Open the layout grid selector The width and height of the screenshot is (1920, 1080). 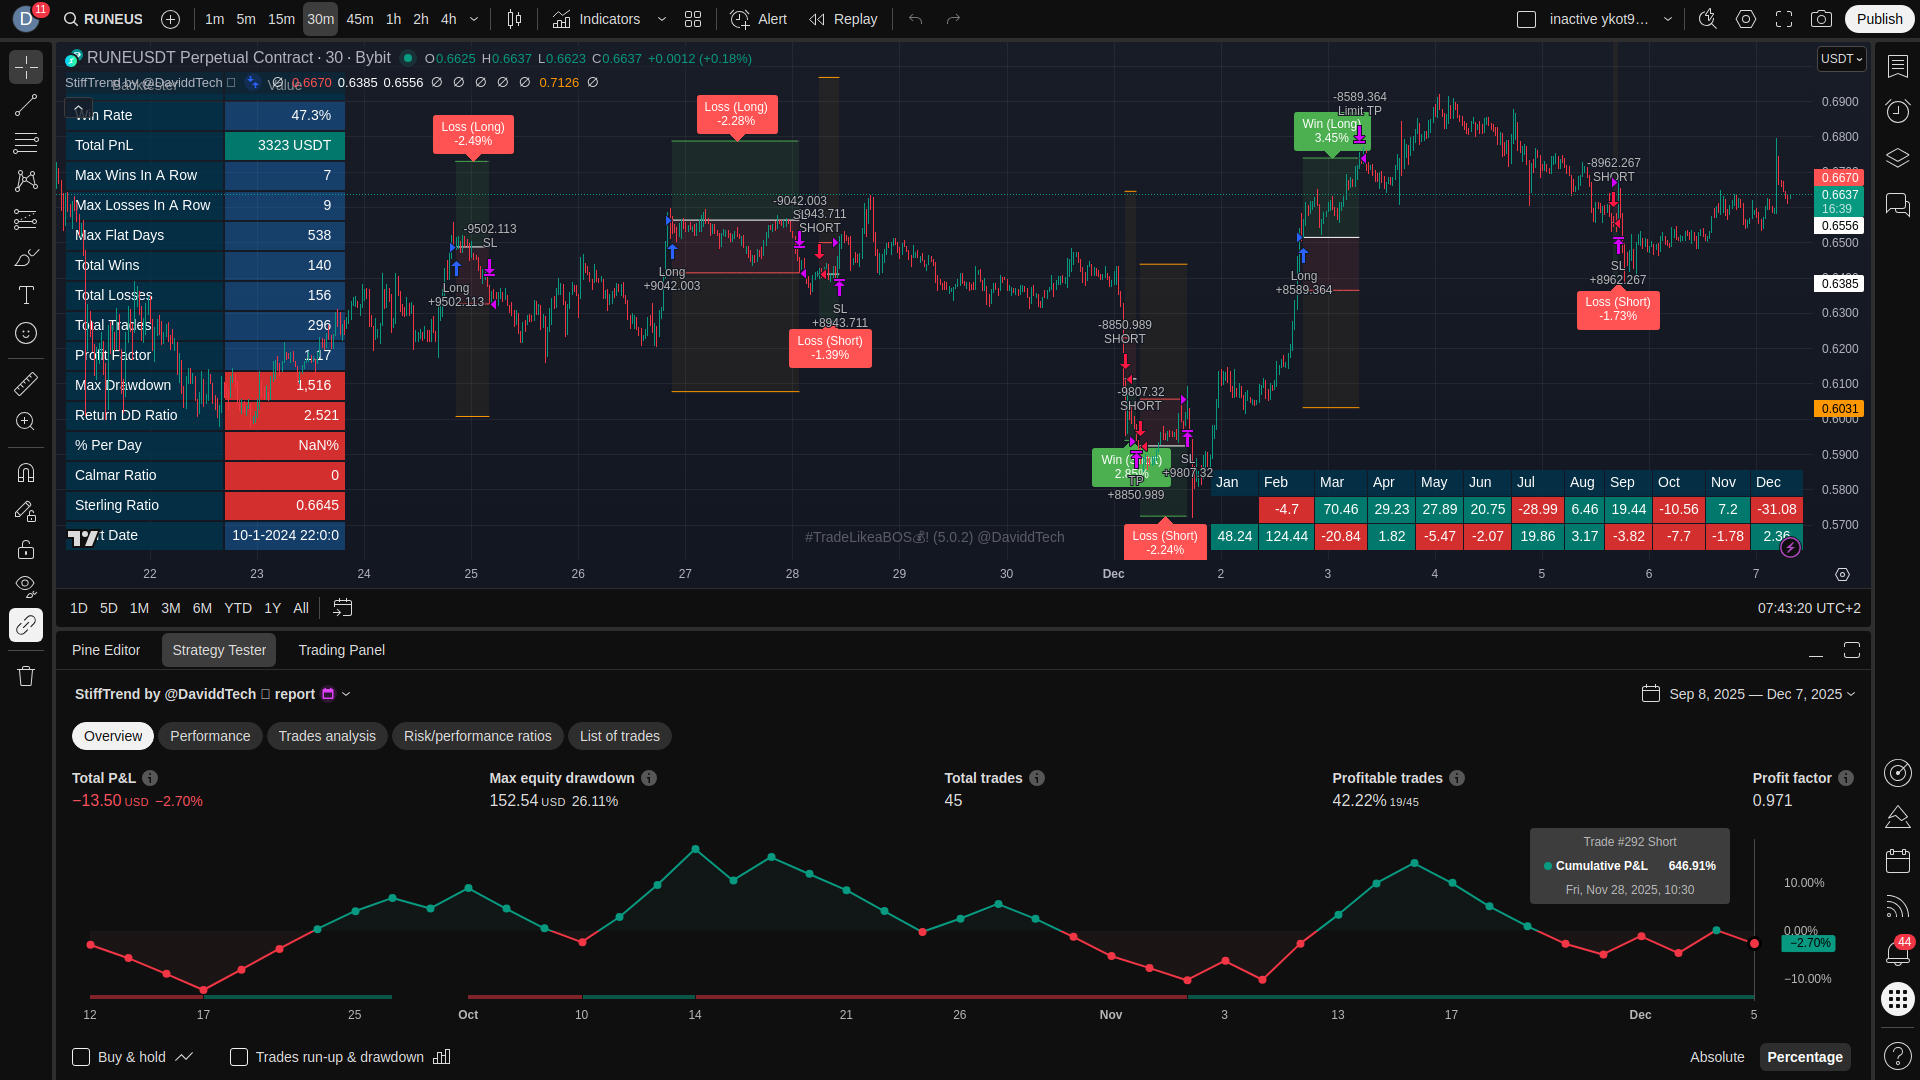(693, 19)
